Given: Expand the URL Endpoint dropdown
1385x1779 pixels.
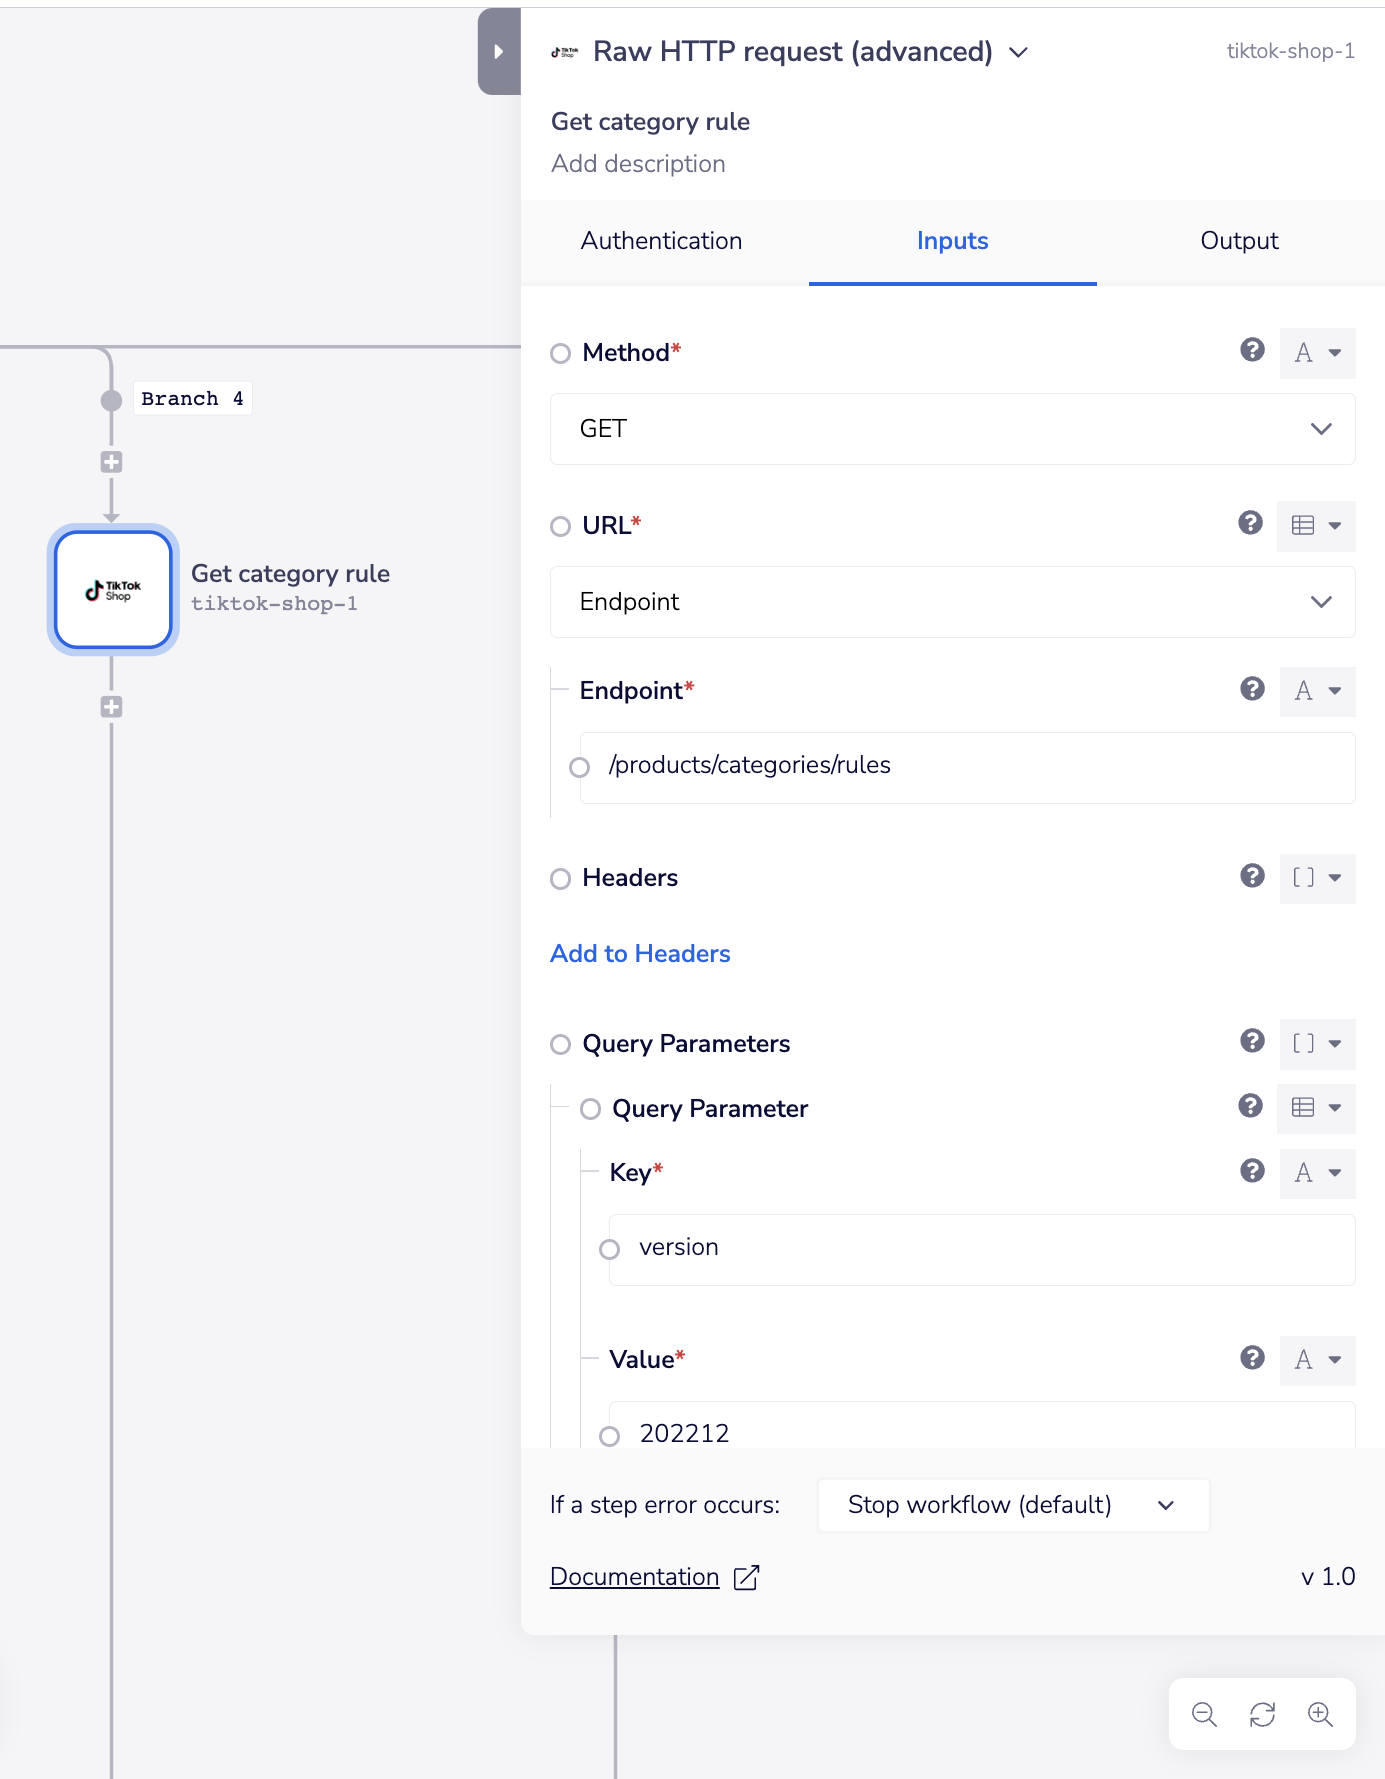Looking at the screenshot, I should 952,602.
